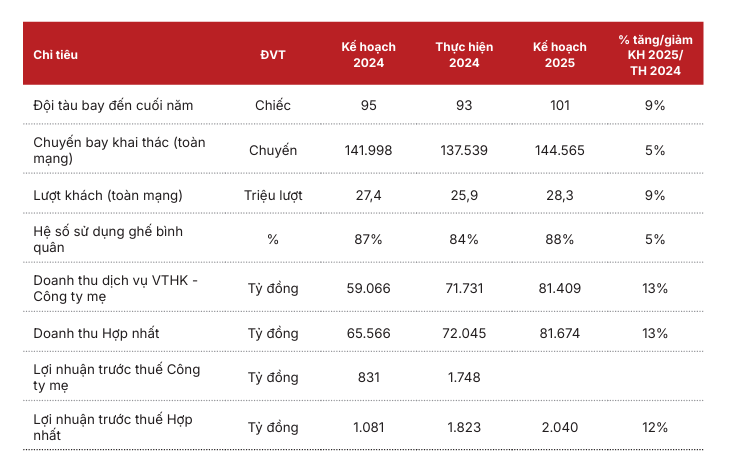Click "Lợi nhuận trước thuế Công ty mẹ" label

pyautogui.click(x=116, y=377)
